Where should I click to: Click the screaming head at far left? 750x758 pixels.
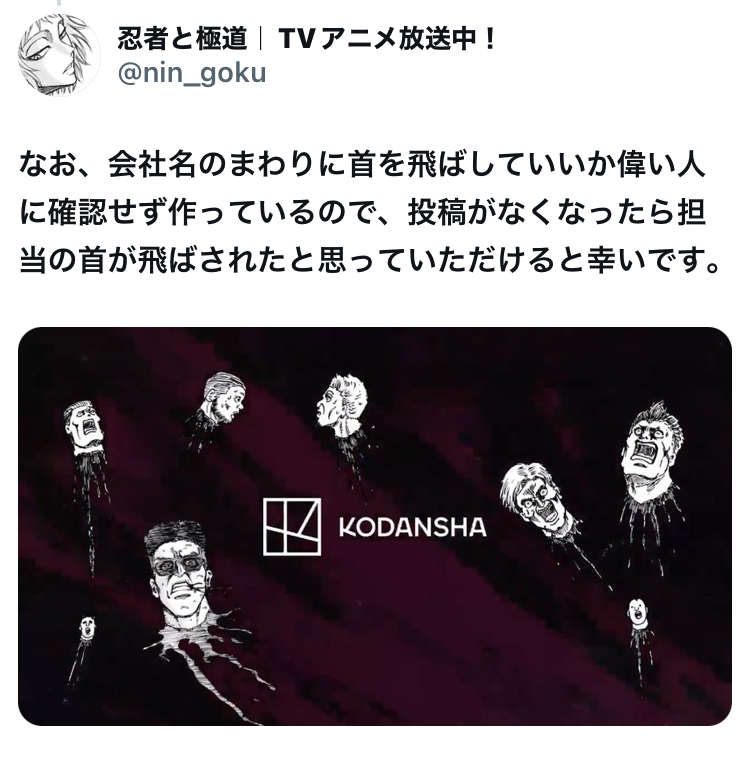tap(83, 427)
